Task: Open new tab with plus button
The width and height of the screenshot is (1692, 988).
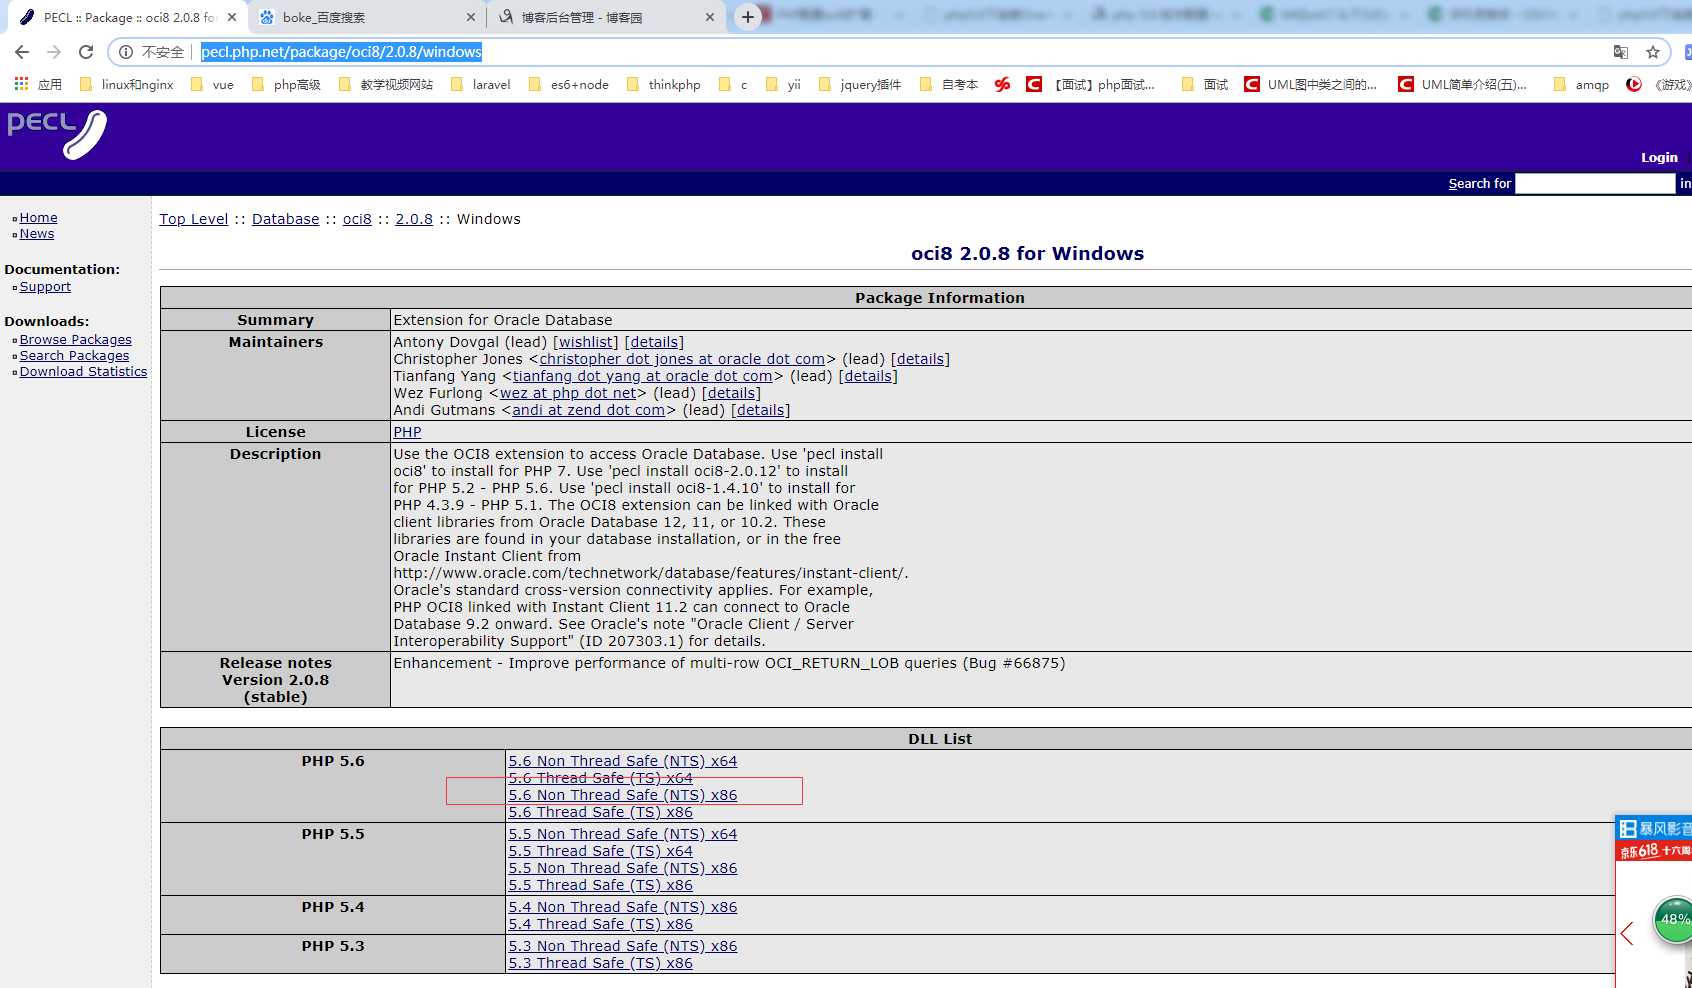Action: point(748,17)
